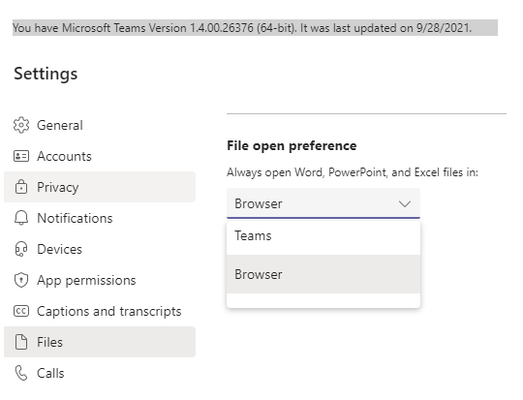Select Teams from the dropdown list
Screen dimensions: 523x400
click(323, 236)
